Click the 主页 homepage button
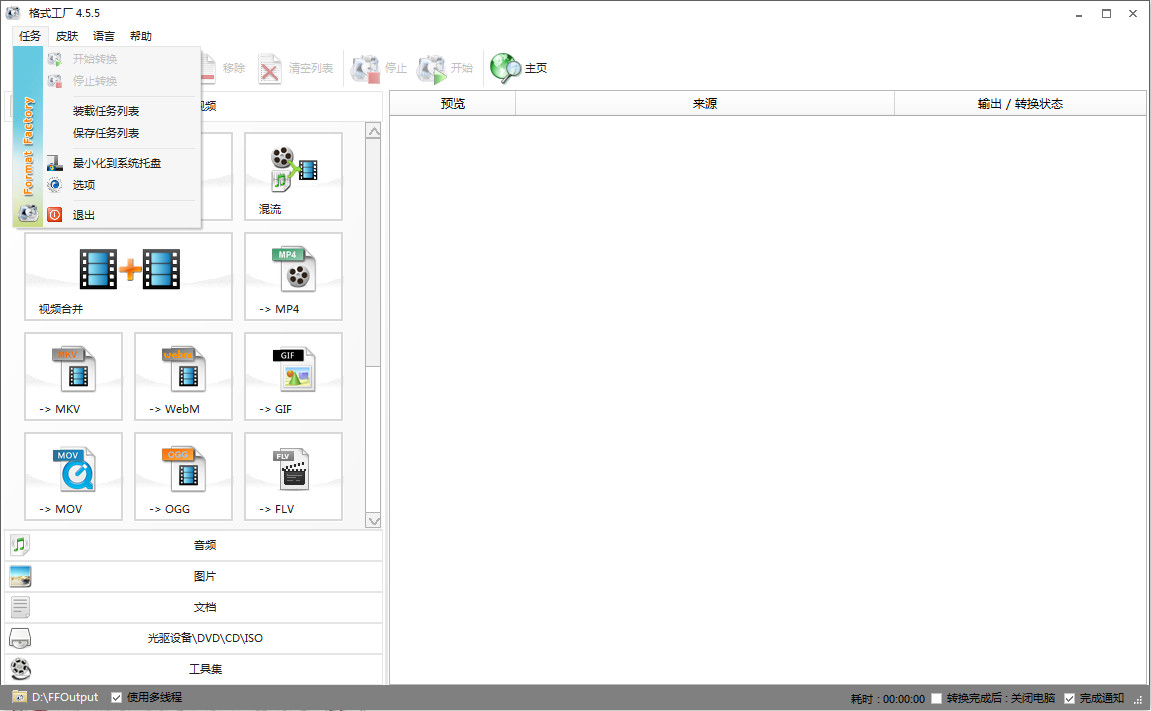1151x711 pixels. coord(519,68)
